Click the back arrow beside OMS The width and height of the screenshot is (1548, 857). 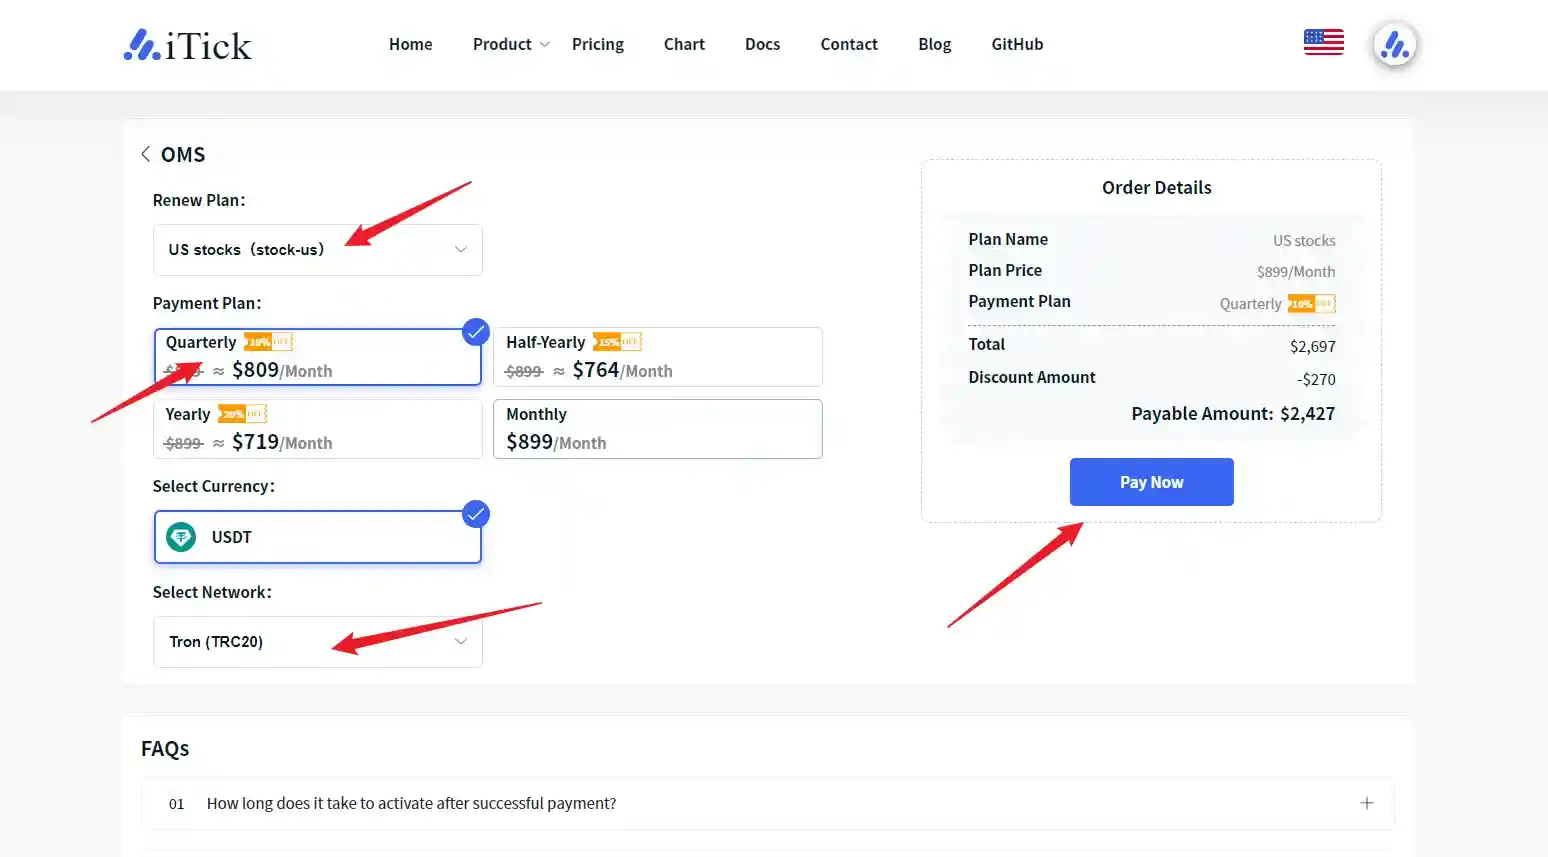[146, 154]
